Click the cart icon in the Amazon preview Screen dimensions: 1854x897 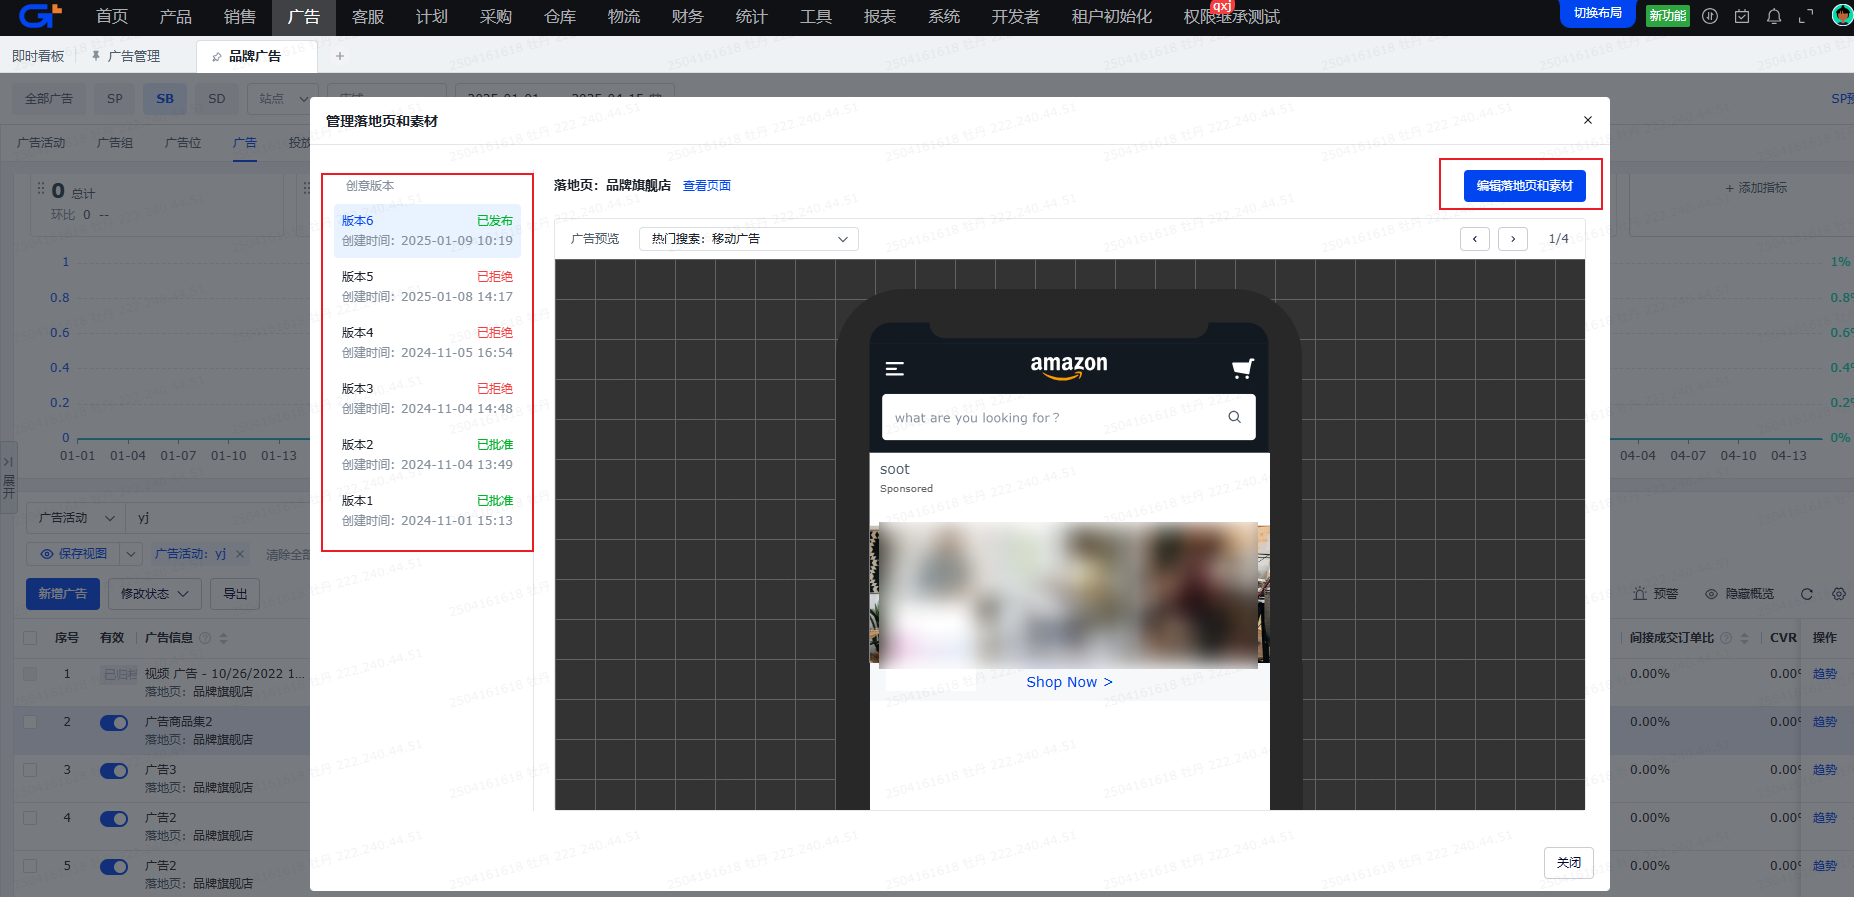click(x=1243, y=369)
